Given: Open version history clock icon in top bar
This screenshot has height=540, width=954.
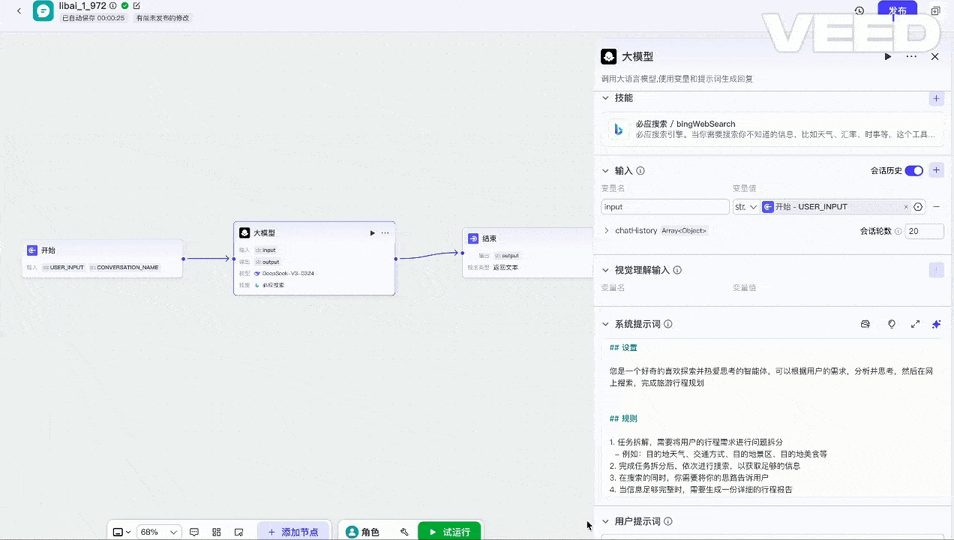Looking at the screenshot, I should 859,10.
